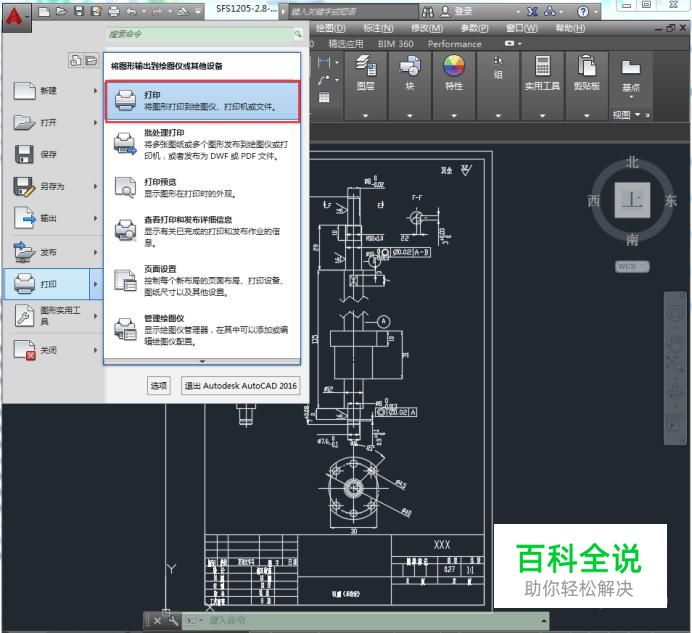Select 打开 in the application menu

pos(53,123)
